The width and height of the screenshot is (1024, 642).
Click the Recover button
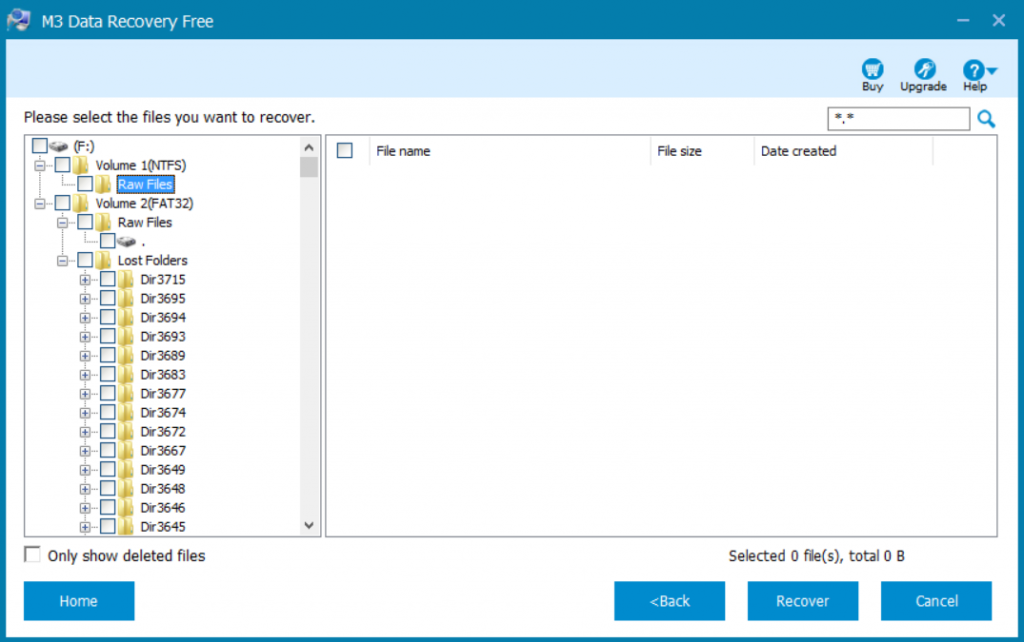click(803, 601)
